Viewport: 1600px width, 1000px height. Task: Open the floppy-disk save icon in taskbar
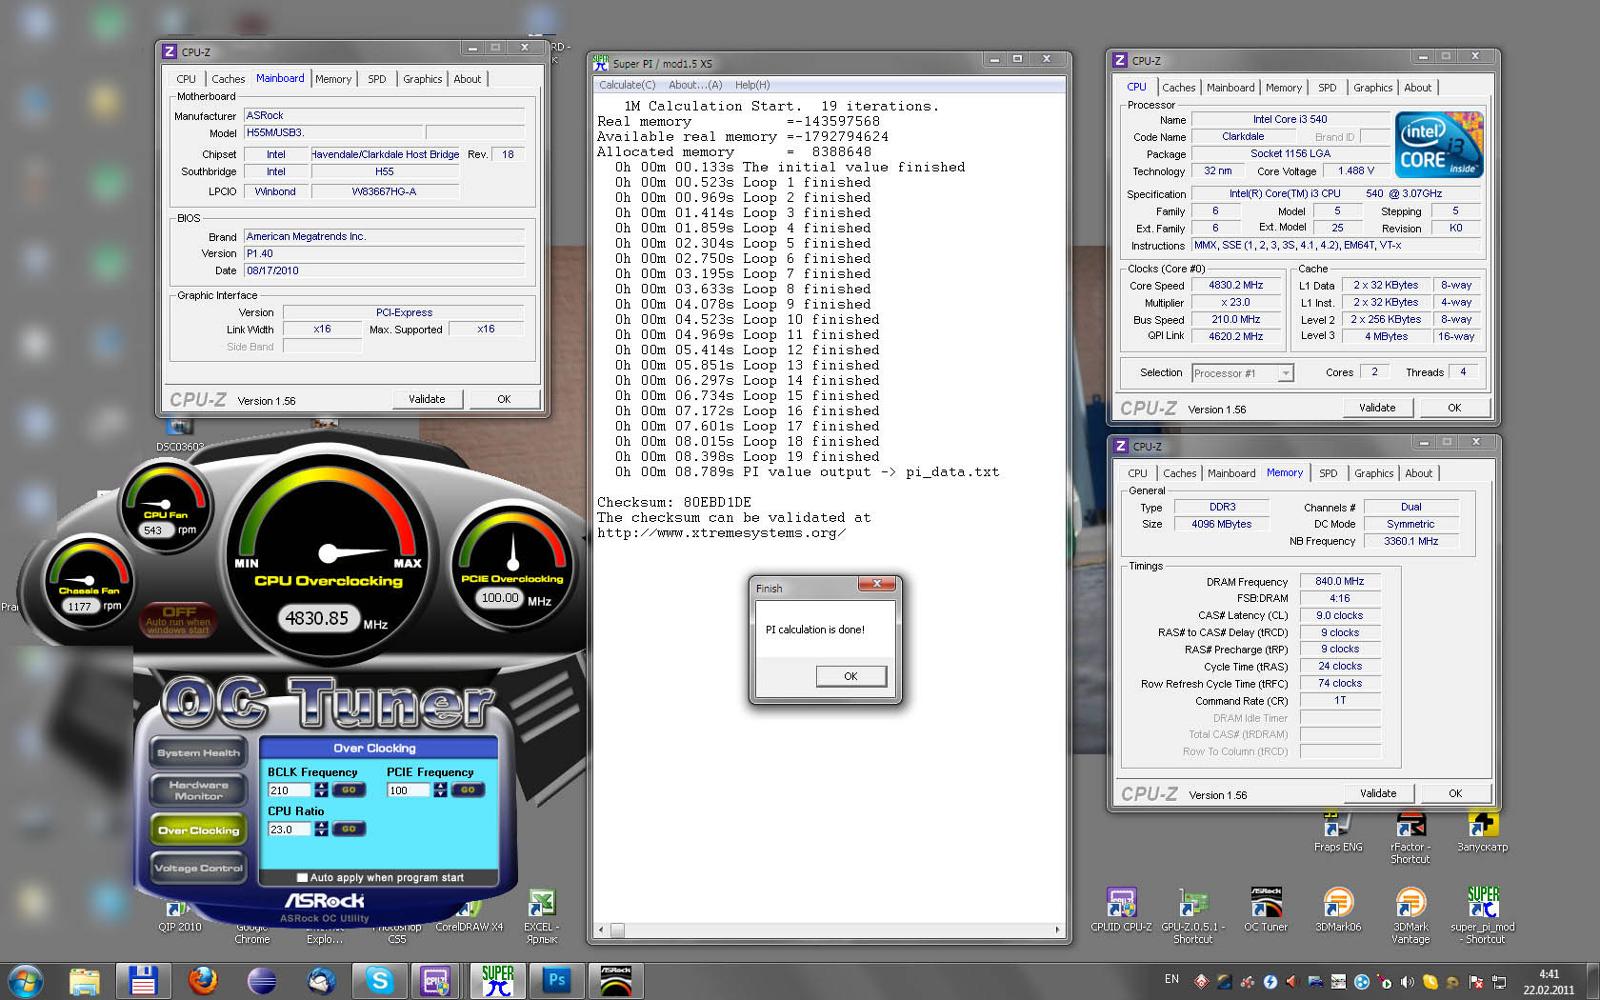point(143,981)
